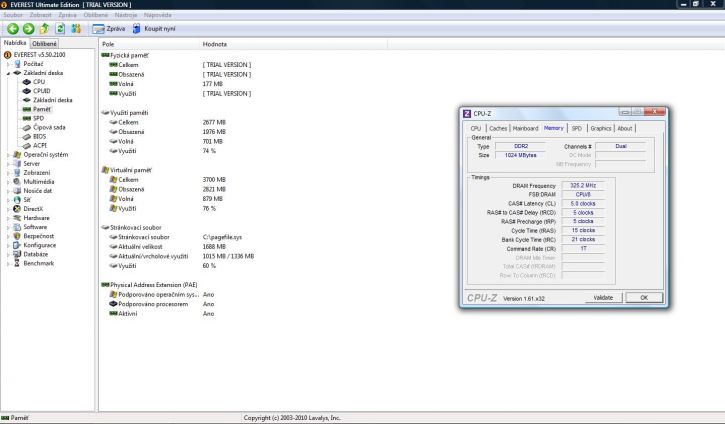Switch to Mainboard tab in CPU-Z

click(x=525, y=129)
